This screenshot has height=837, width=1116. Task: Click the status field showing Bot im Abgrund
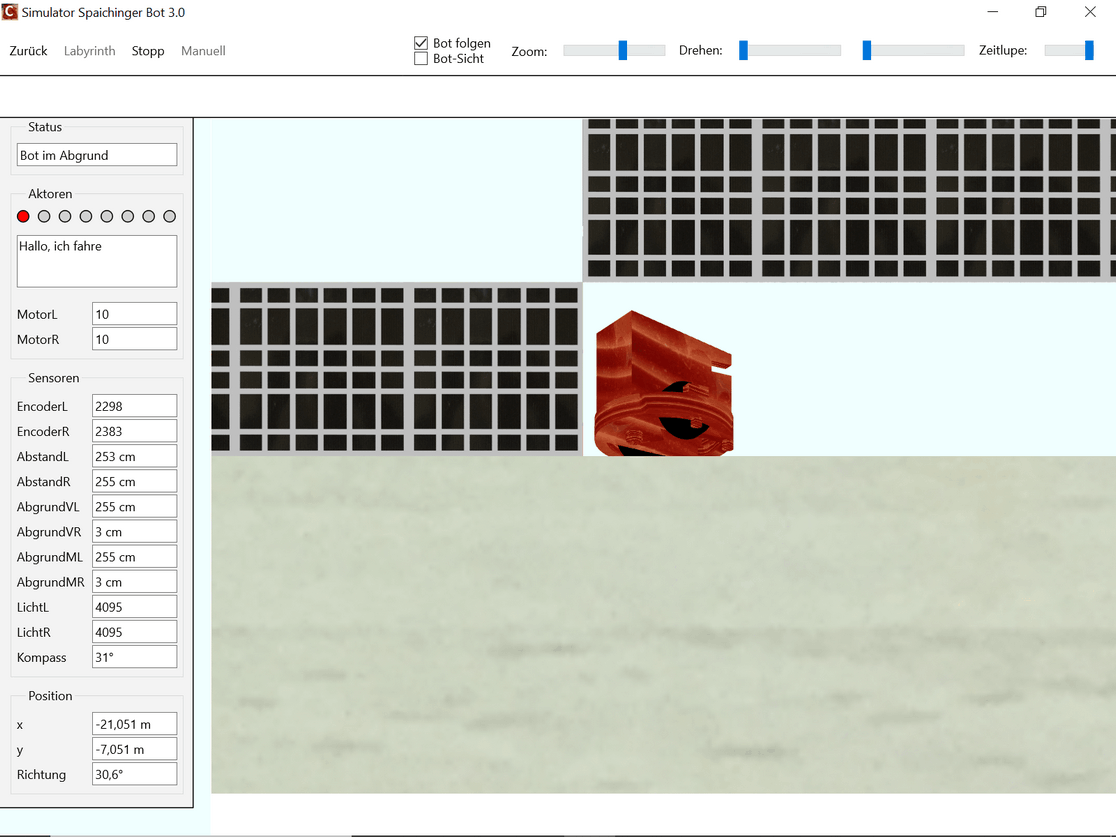tap(97, 155)
